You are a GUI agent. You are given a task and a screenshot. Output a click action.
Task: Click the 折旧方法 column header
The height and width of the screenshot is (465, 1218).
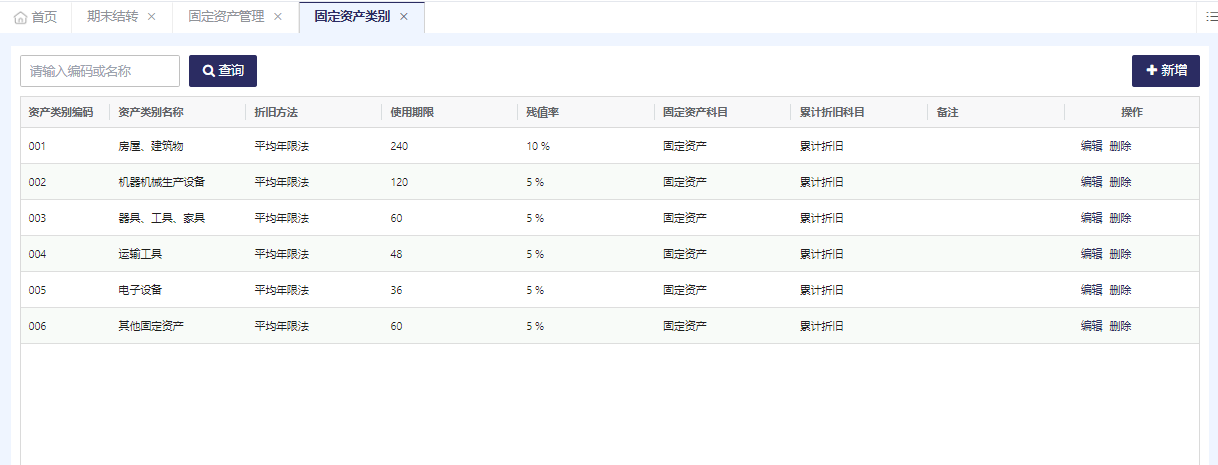[x=276, y=112]
